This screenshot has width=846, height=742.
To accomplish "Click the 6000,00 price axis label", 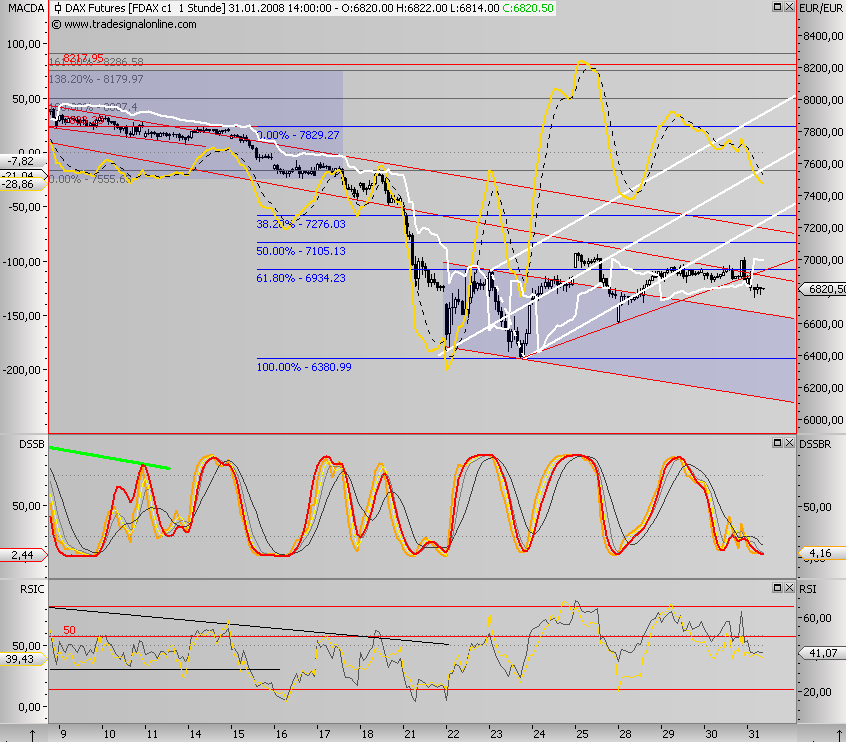I will click(x=823, y=420).
